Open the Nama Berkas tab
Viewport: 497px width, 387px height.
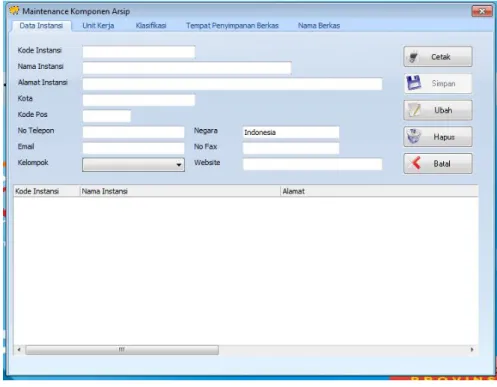319,26
